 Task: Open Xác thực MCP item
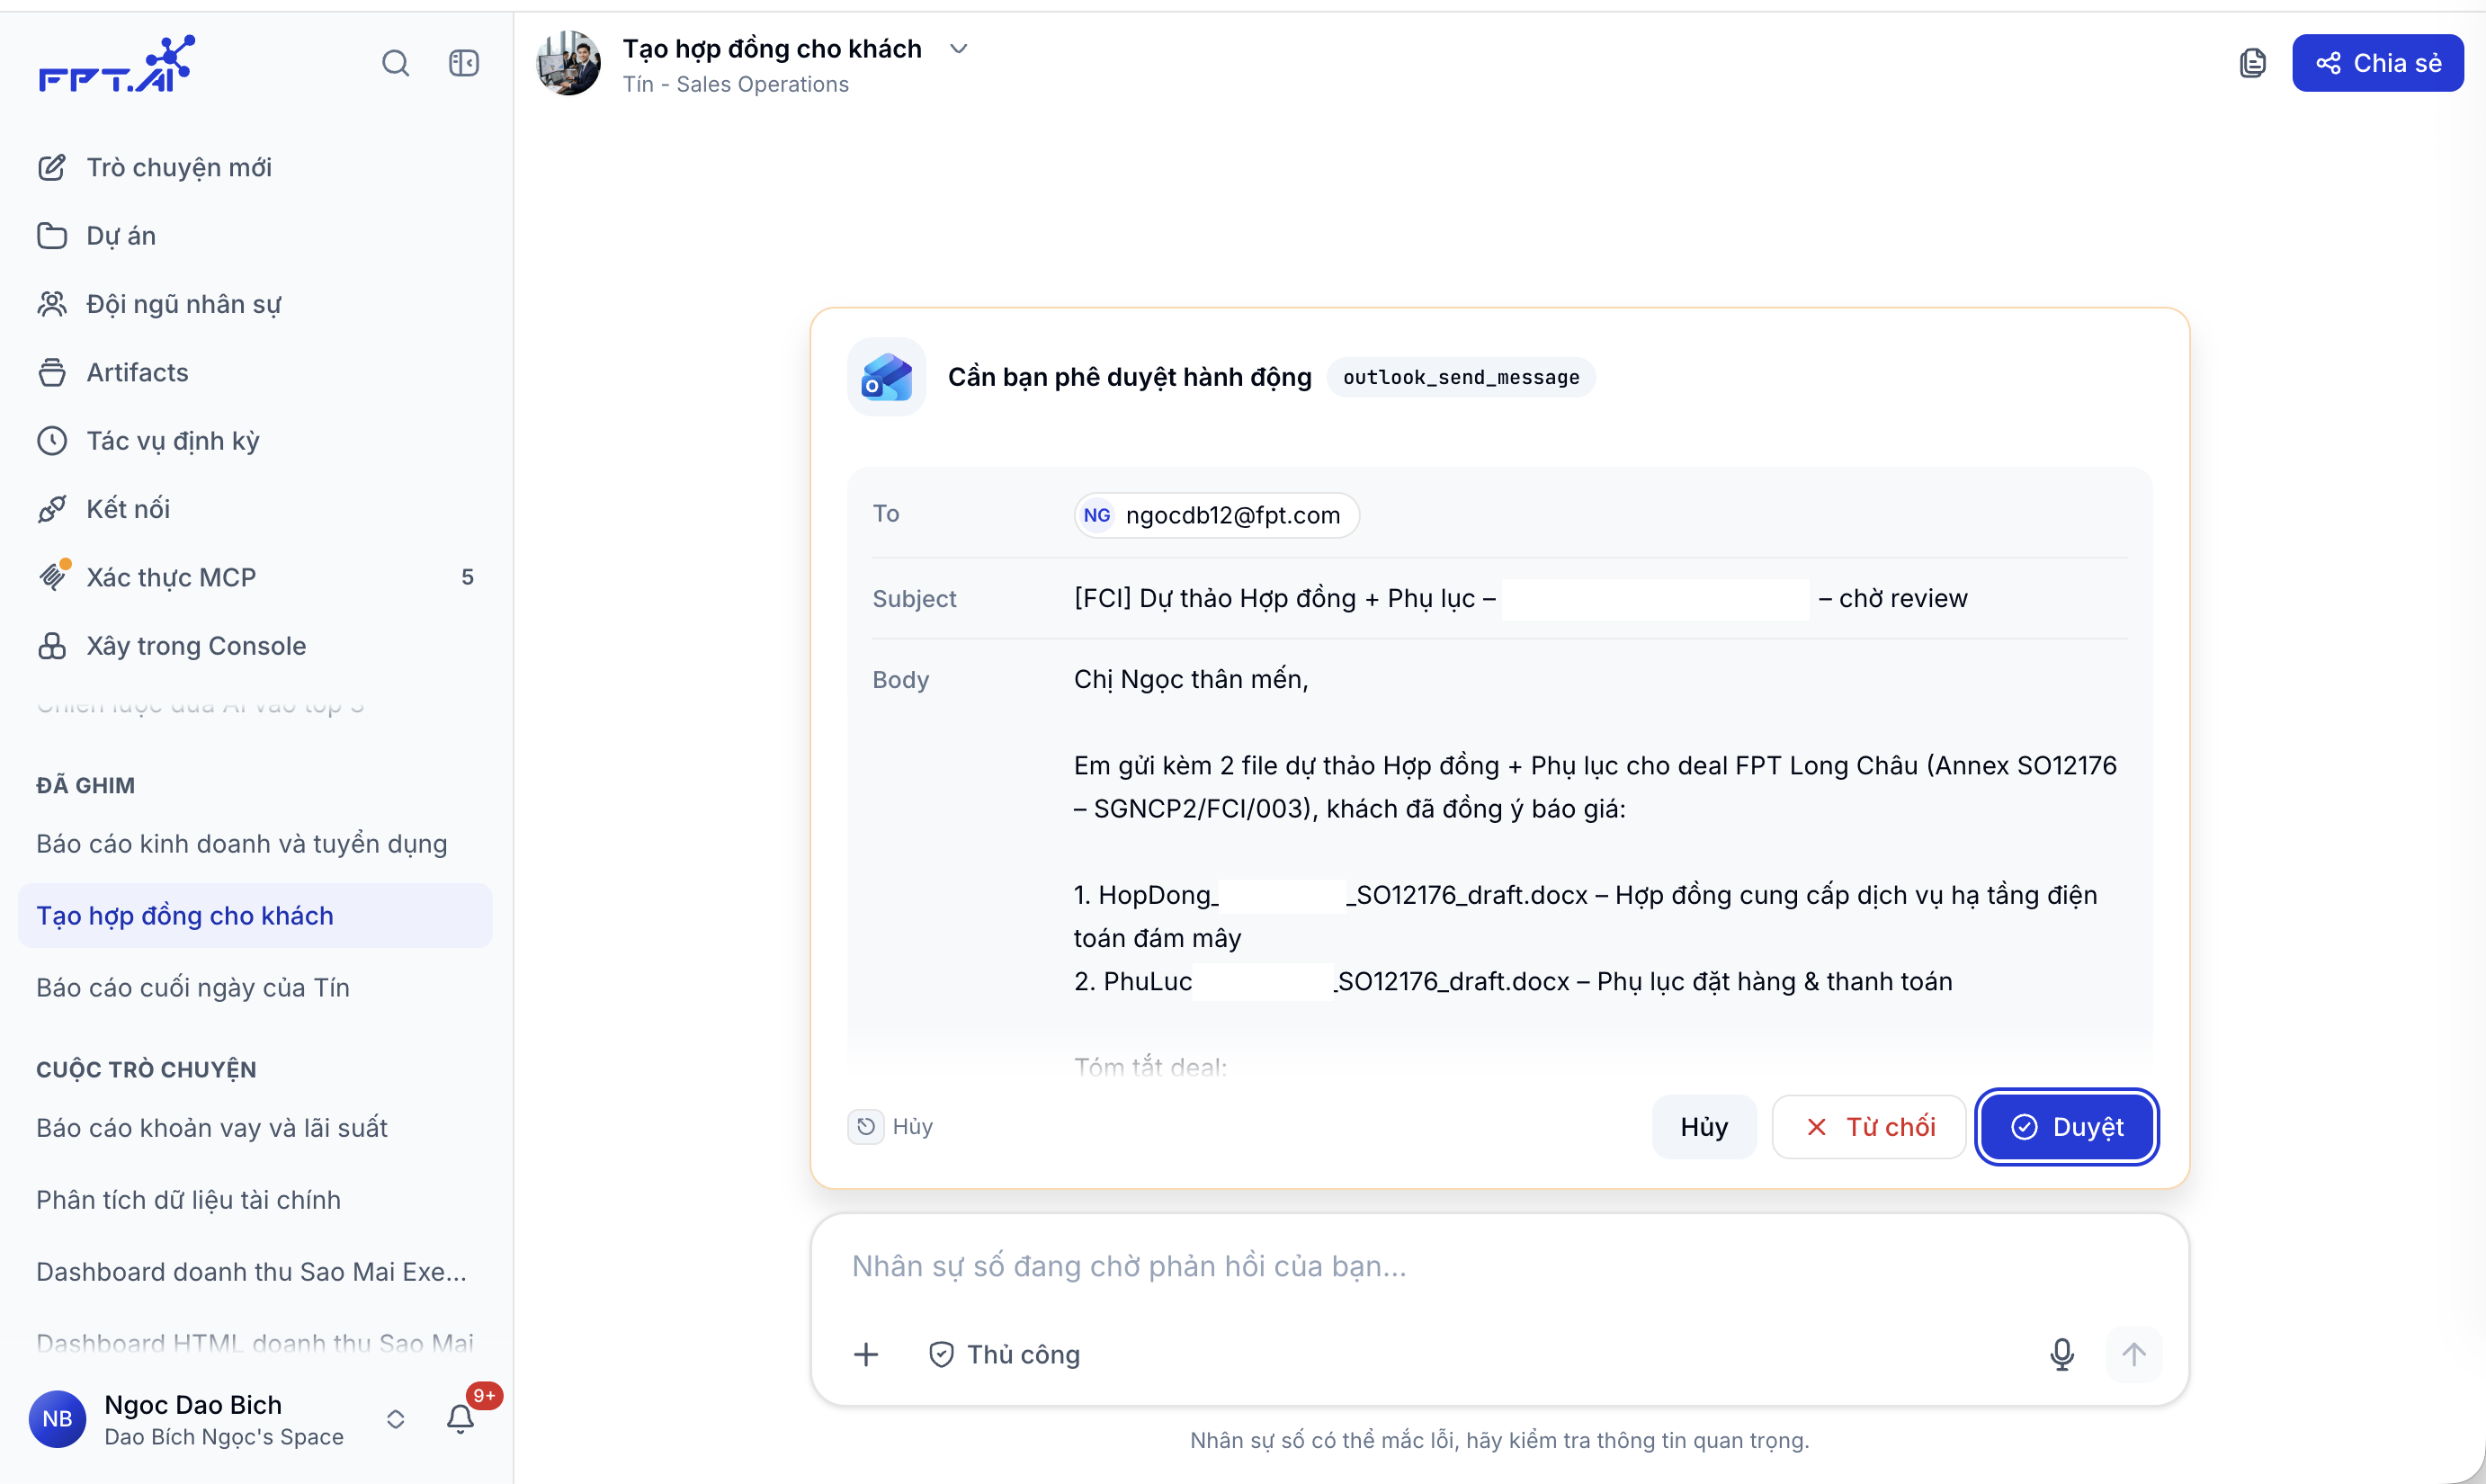coord(256,577)
